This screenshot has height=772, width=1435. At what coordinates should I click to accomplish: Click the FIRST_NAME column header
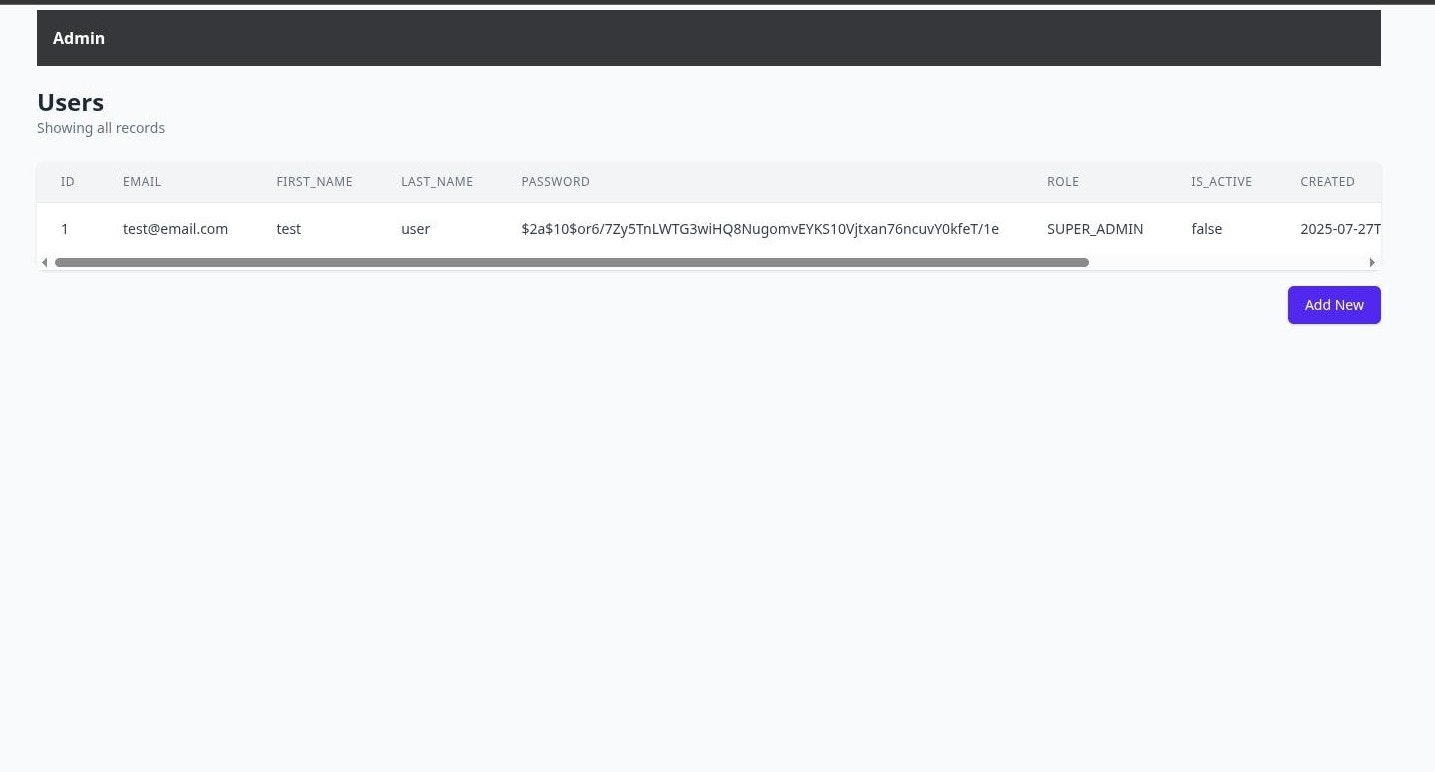click(x=315, y=182)
